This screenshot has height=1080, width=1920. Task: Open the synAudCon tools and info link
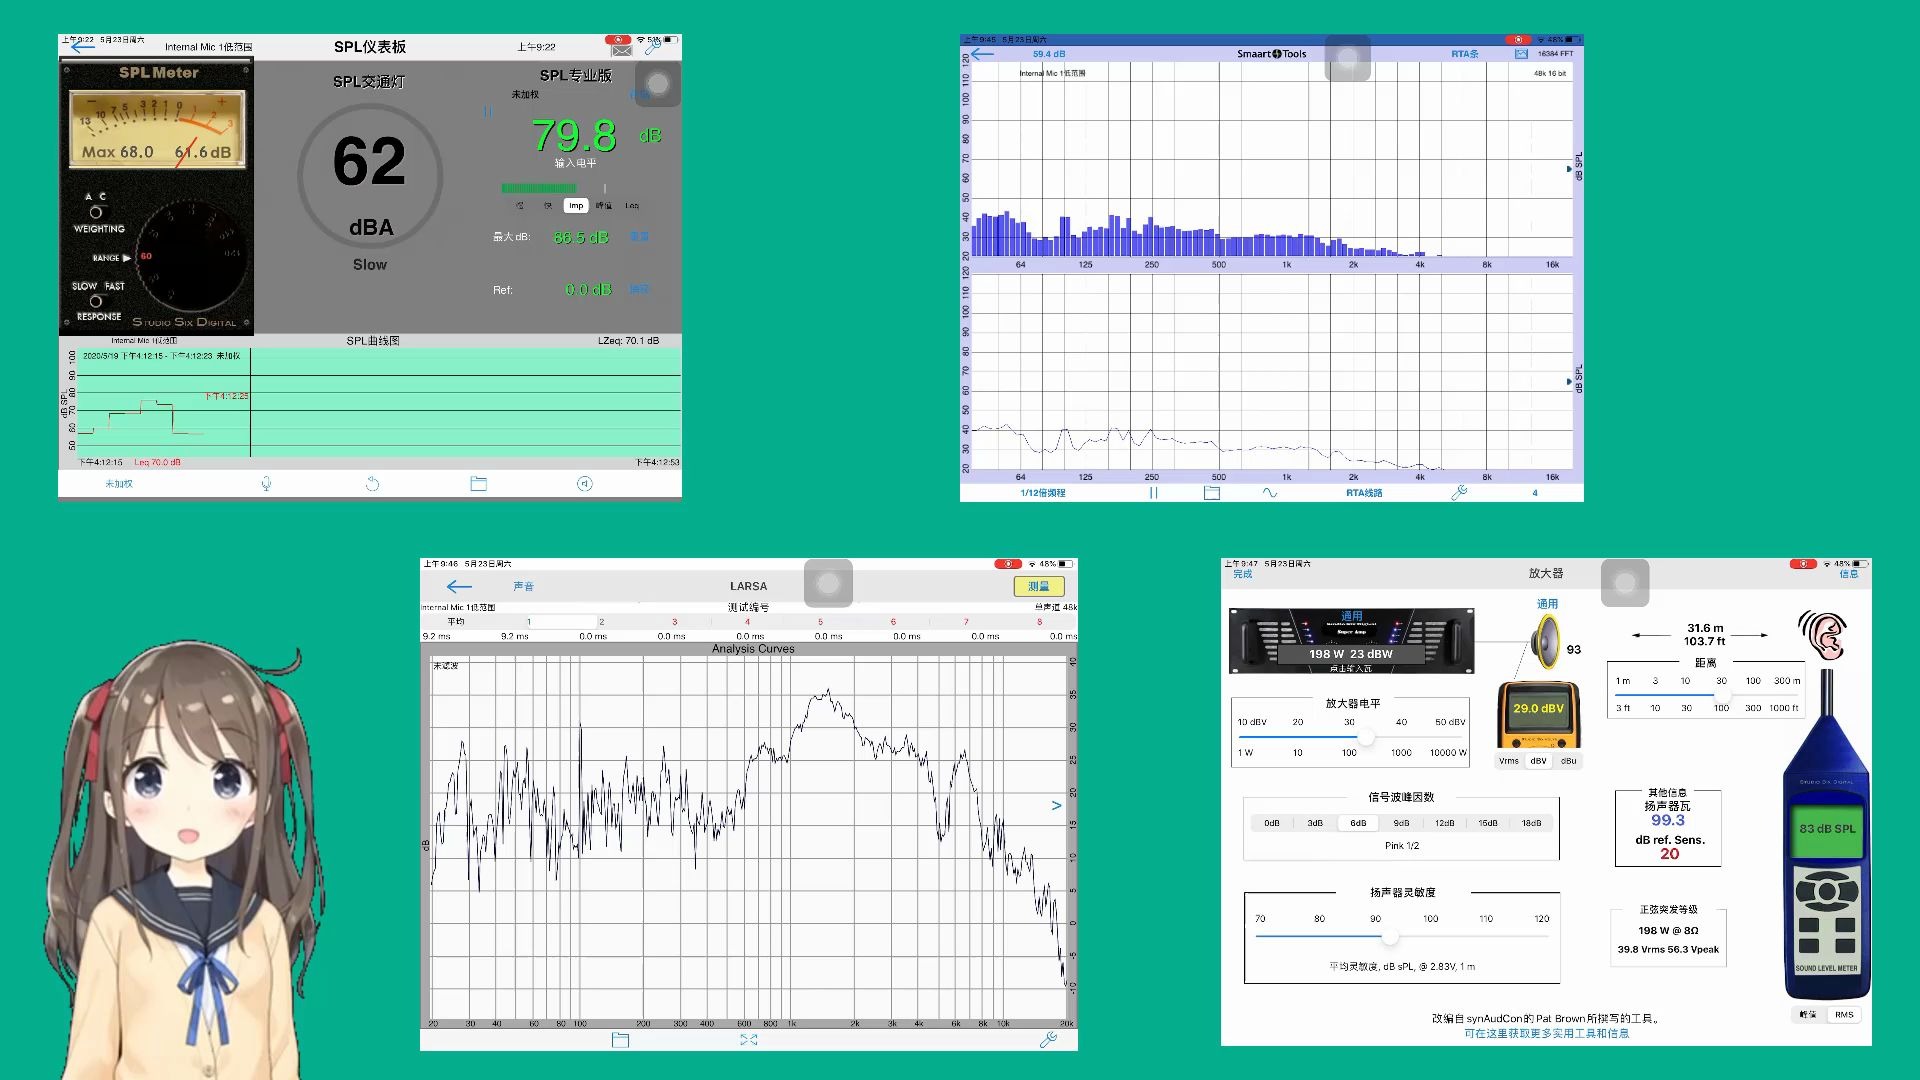point(1546,1034)
